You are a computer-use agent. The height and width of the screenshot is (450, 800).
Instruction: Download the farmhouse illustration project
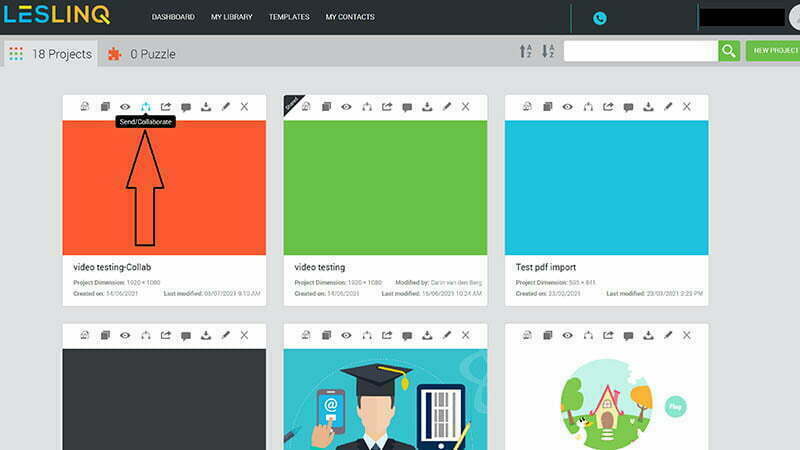(648, 335)
